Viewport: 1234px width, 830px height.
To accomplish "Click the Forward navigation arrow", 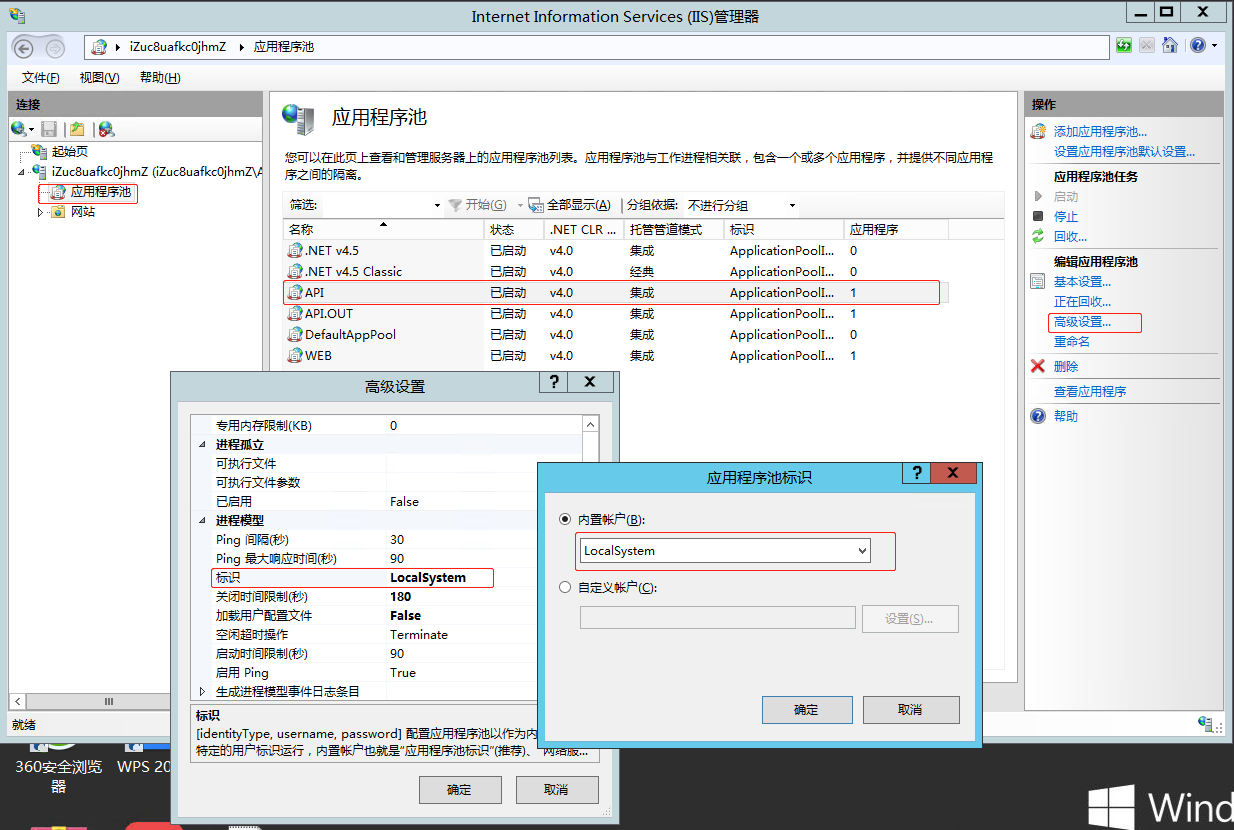I will pos(55,47).
